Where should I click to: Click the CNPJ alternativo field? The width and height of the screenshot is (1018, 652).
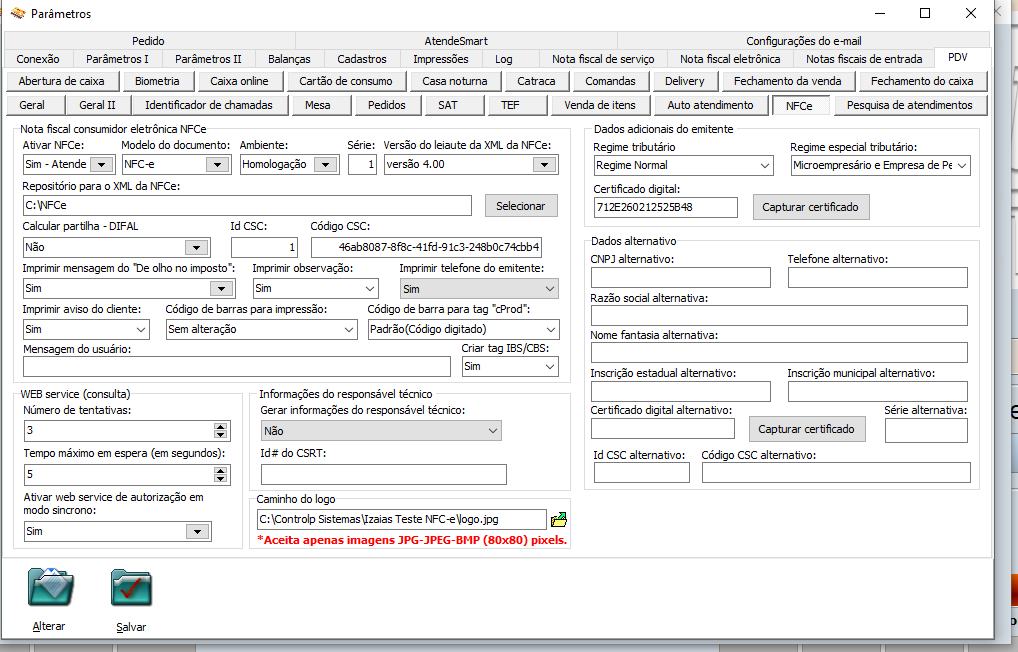click(x=680, y=278)
